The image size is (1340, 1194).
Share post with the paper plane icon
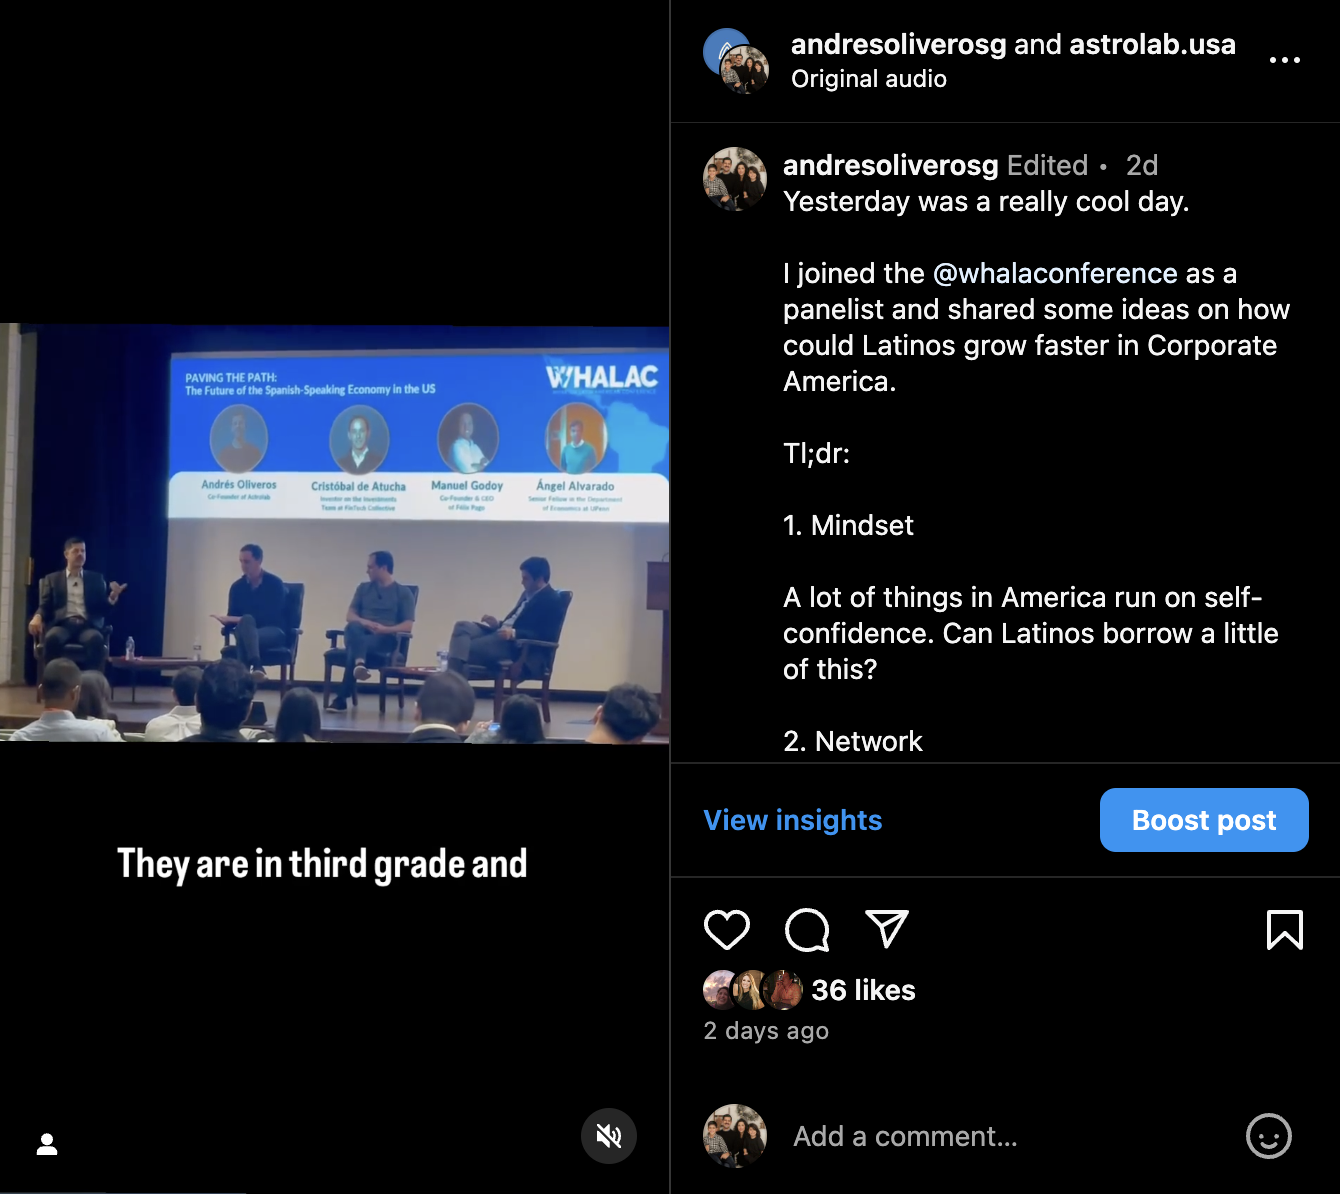886,929
